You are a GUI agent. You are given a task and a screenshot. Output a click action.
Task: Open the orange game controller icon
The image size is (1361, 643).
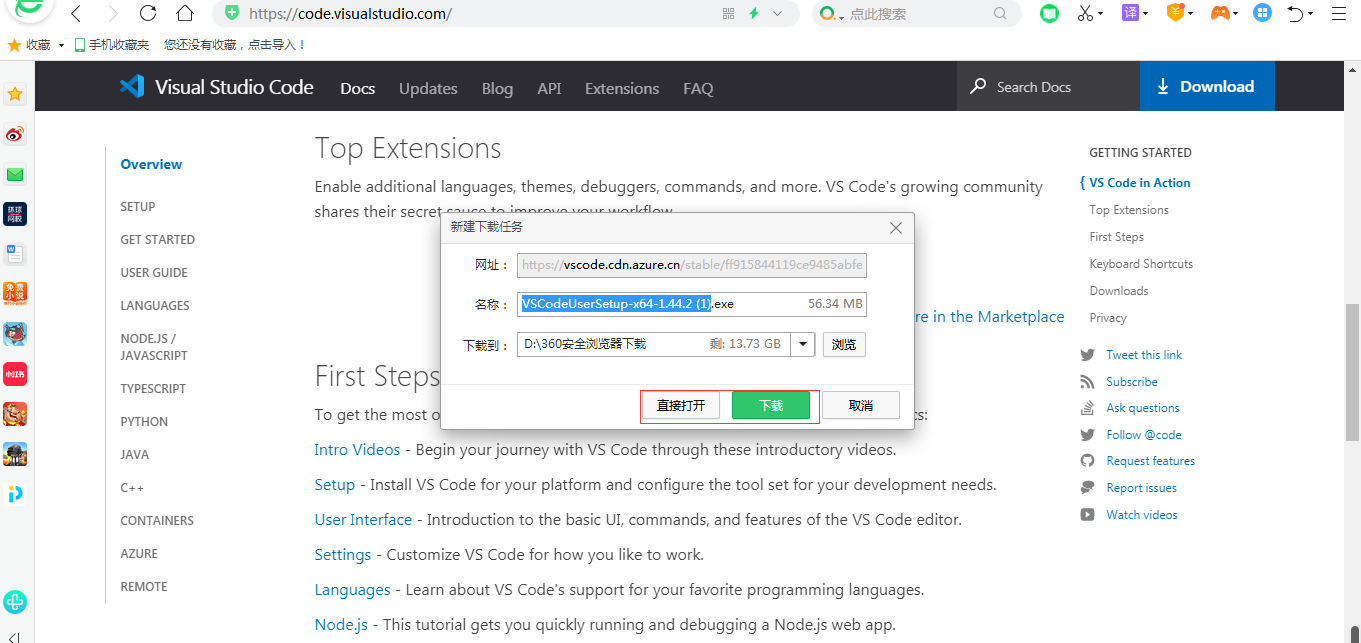click(1220, 14)
